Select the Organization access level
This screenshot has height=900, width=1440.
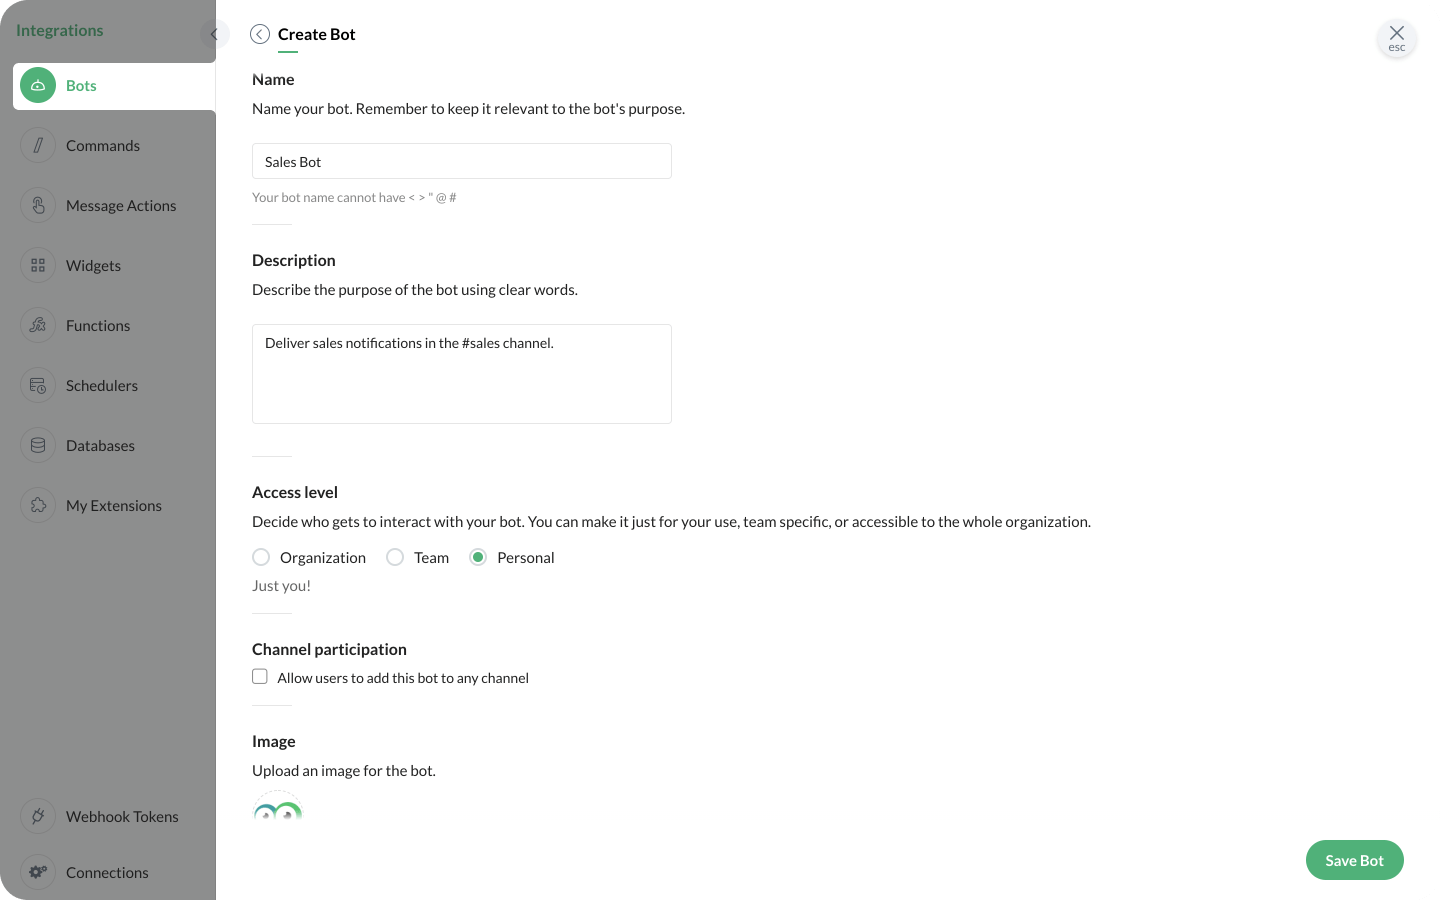(261, 557)
